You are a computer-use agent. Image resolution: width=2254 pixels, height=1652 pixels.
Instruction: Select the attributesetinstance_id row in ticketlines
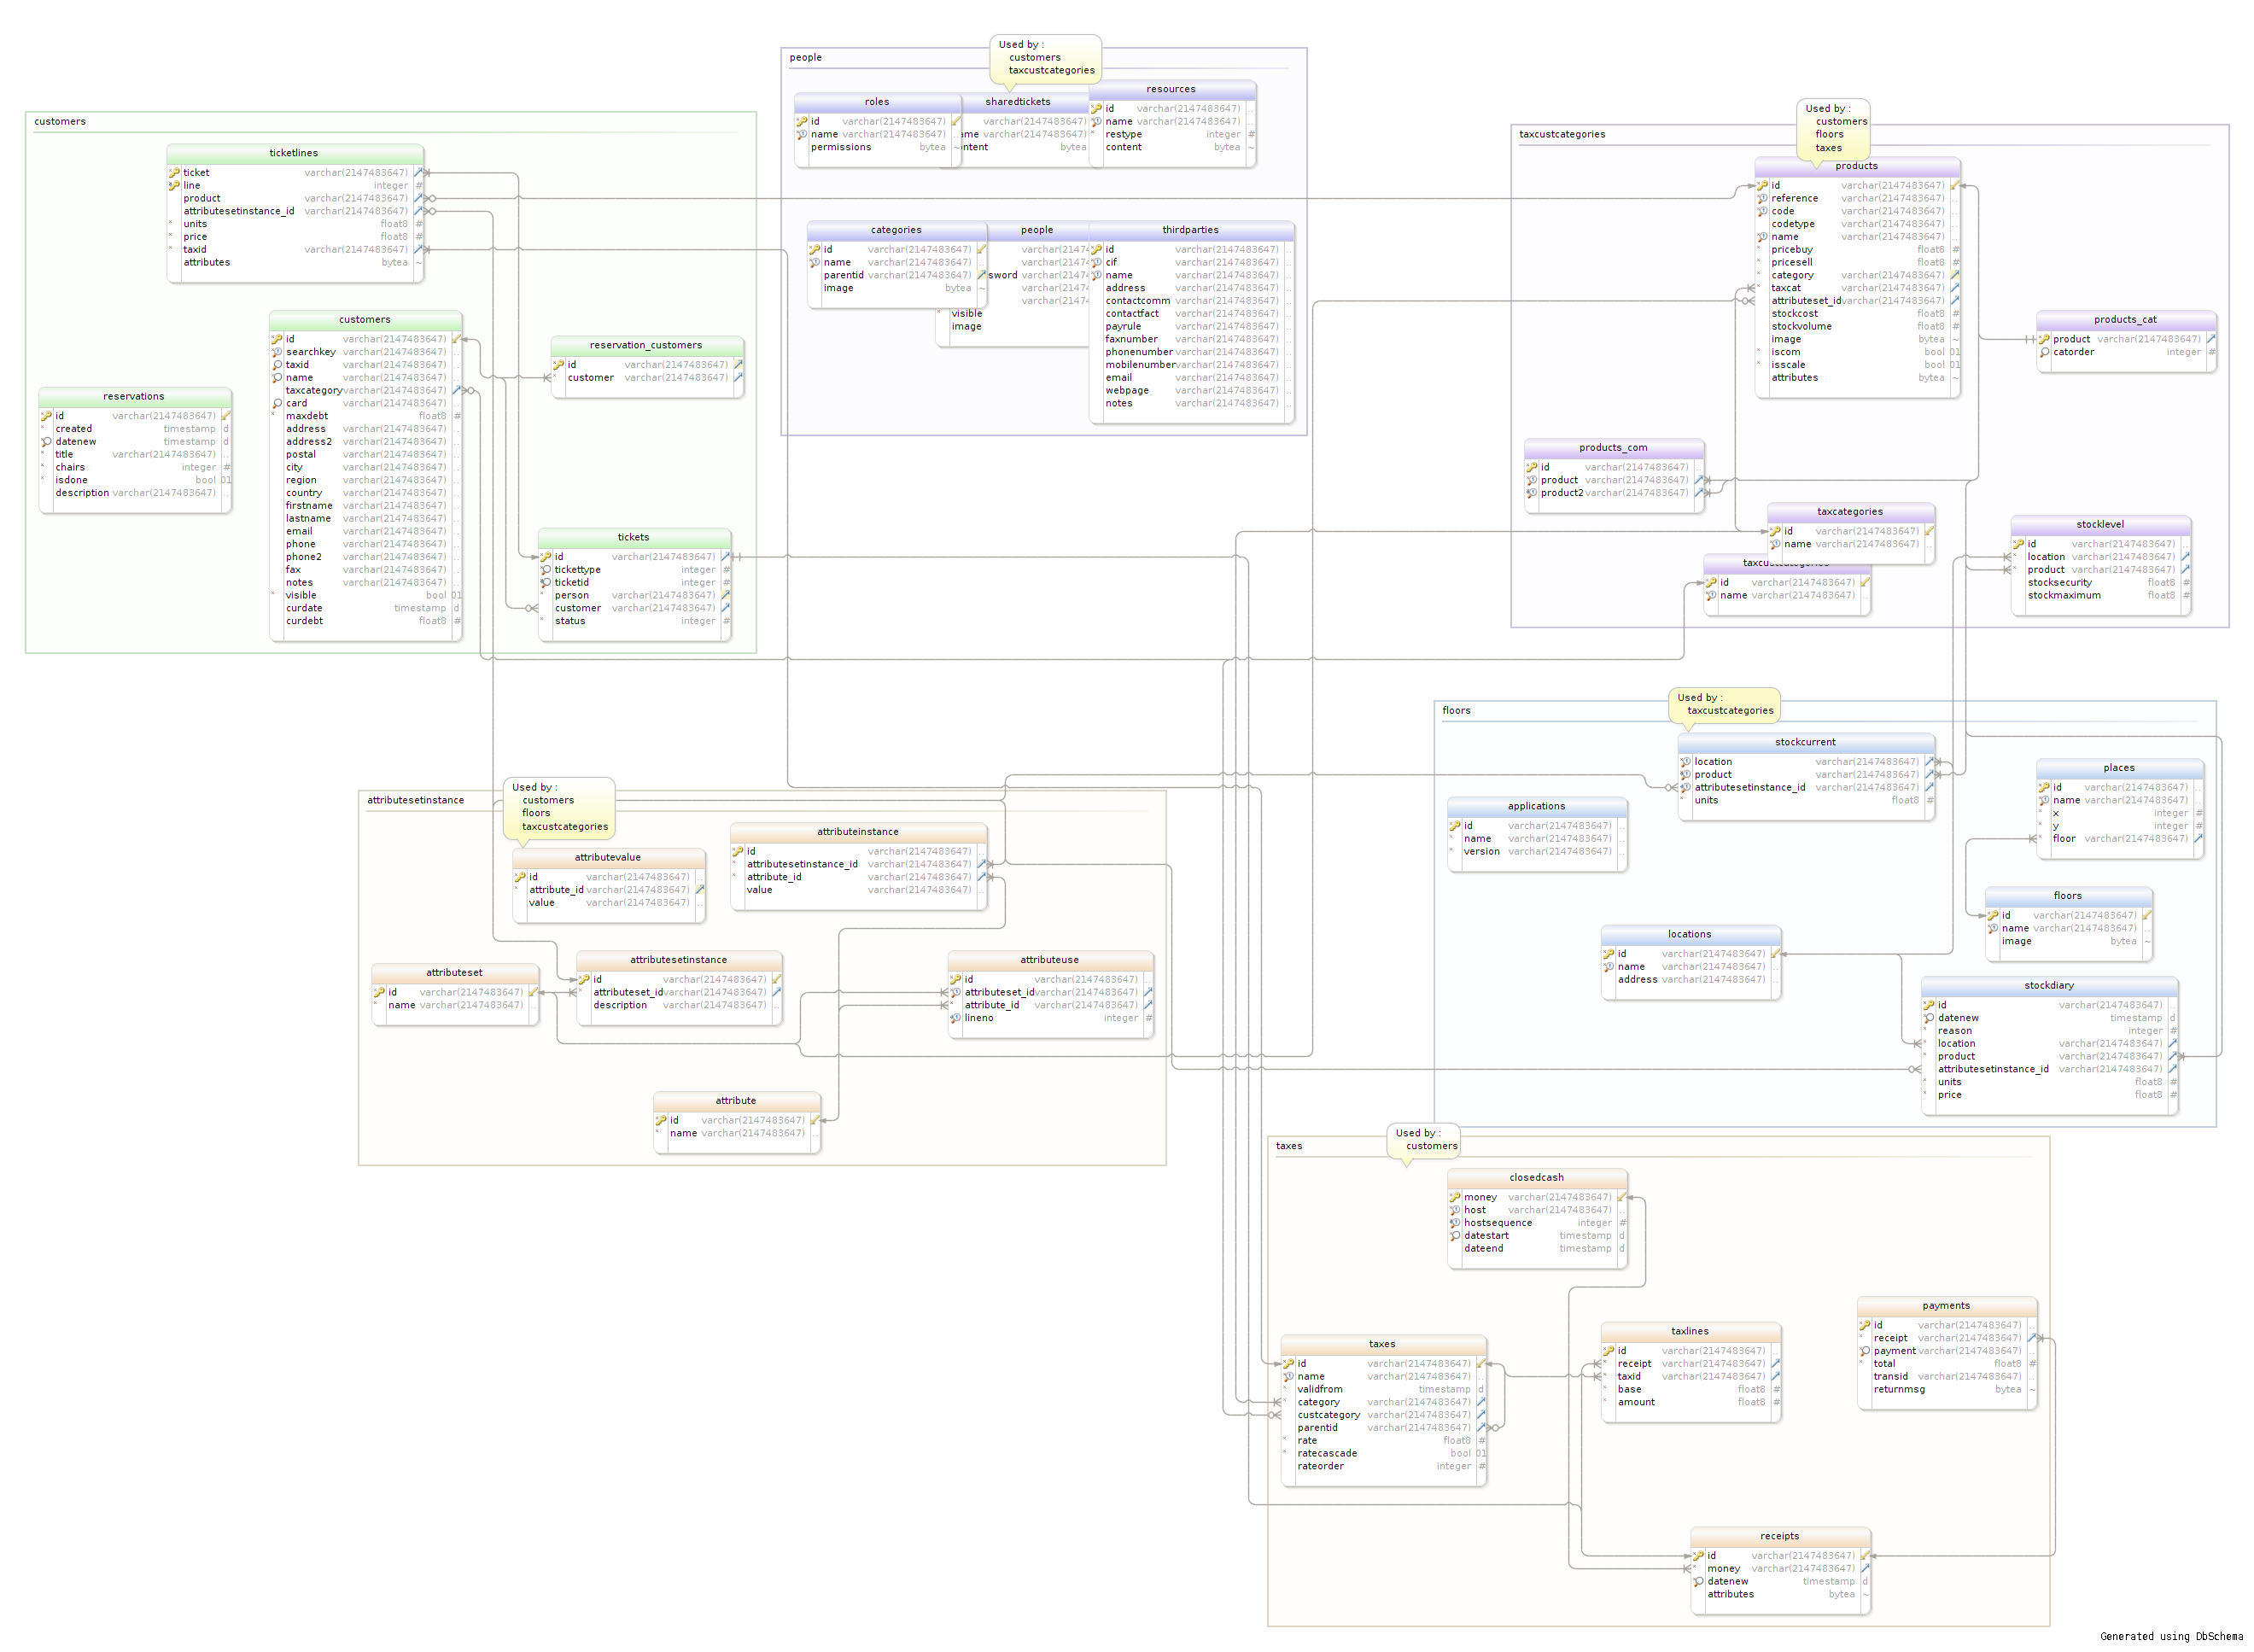click(x=296, y=211)
